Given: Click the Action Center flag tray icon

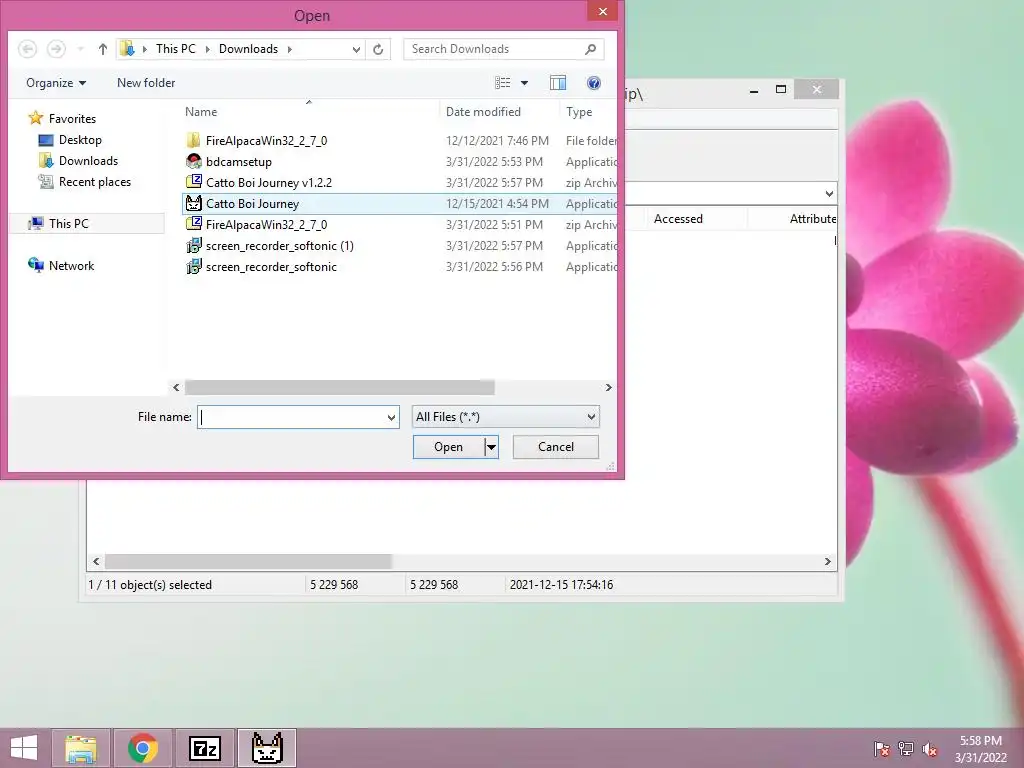Looking at the screenshot, I should [x=882, y=748].
